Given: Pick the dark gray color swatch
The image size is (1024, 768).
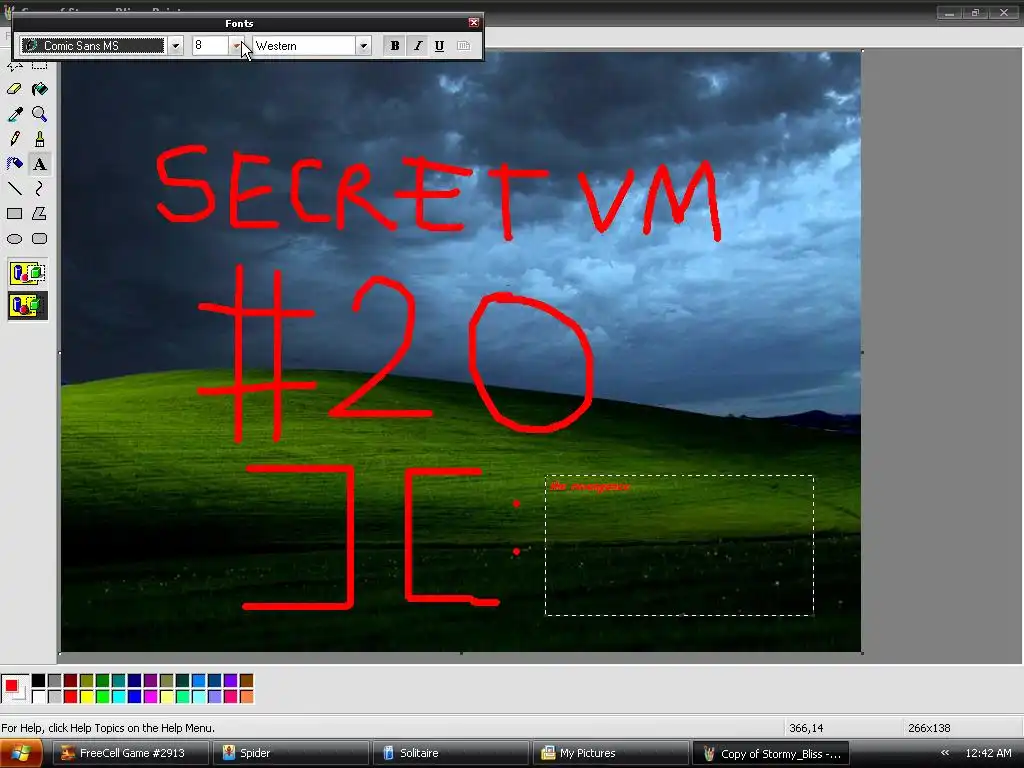Looking at the screenshot, I should pyautogui.click(x=55, y=680).
